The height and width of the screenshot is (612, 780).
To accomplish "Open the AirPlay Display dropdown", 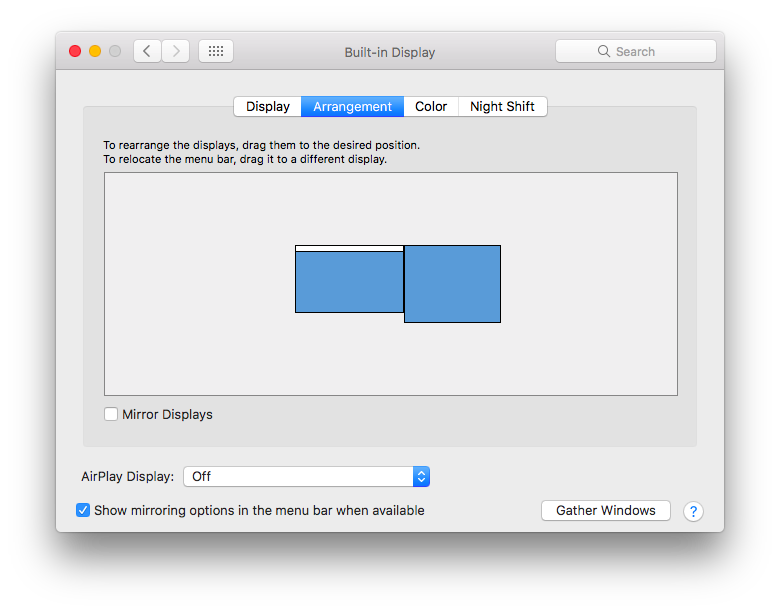I will pyautogui.click(x=306, y=477).
